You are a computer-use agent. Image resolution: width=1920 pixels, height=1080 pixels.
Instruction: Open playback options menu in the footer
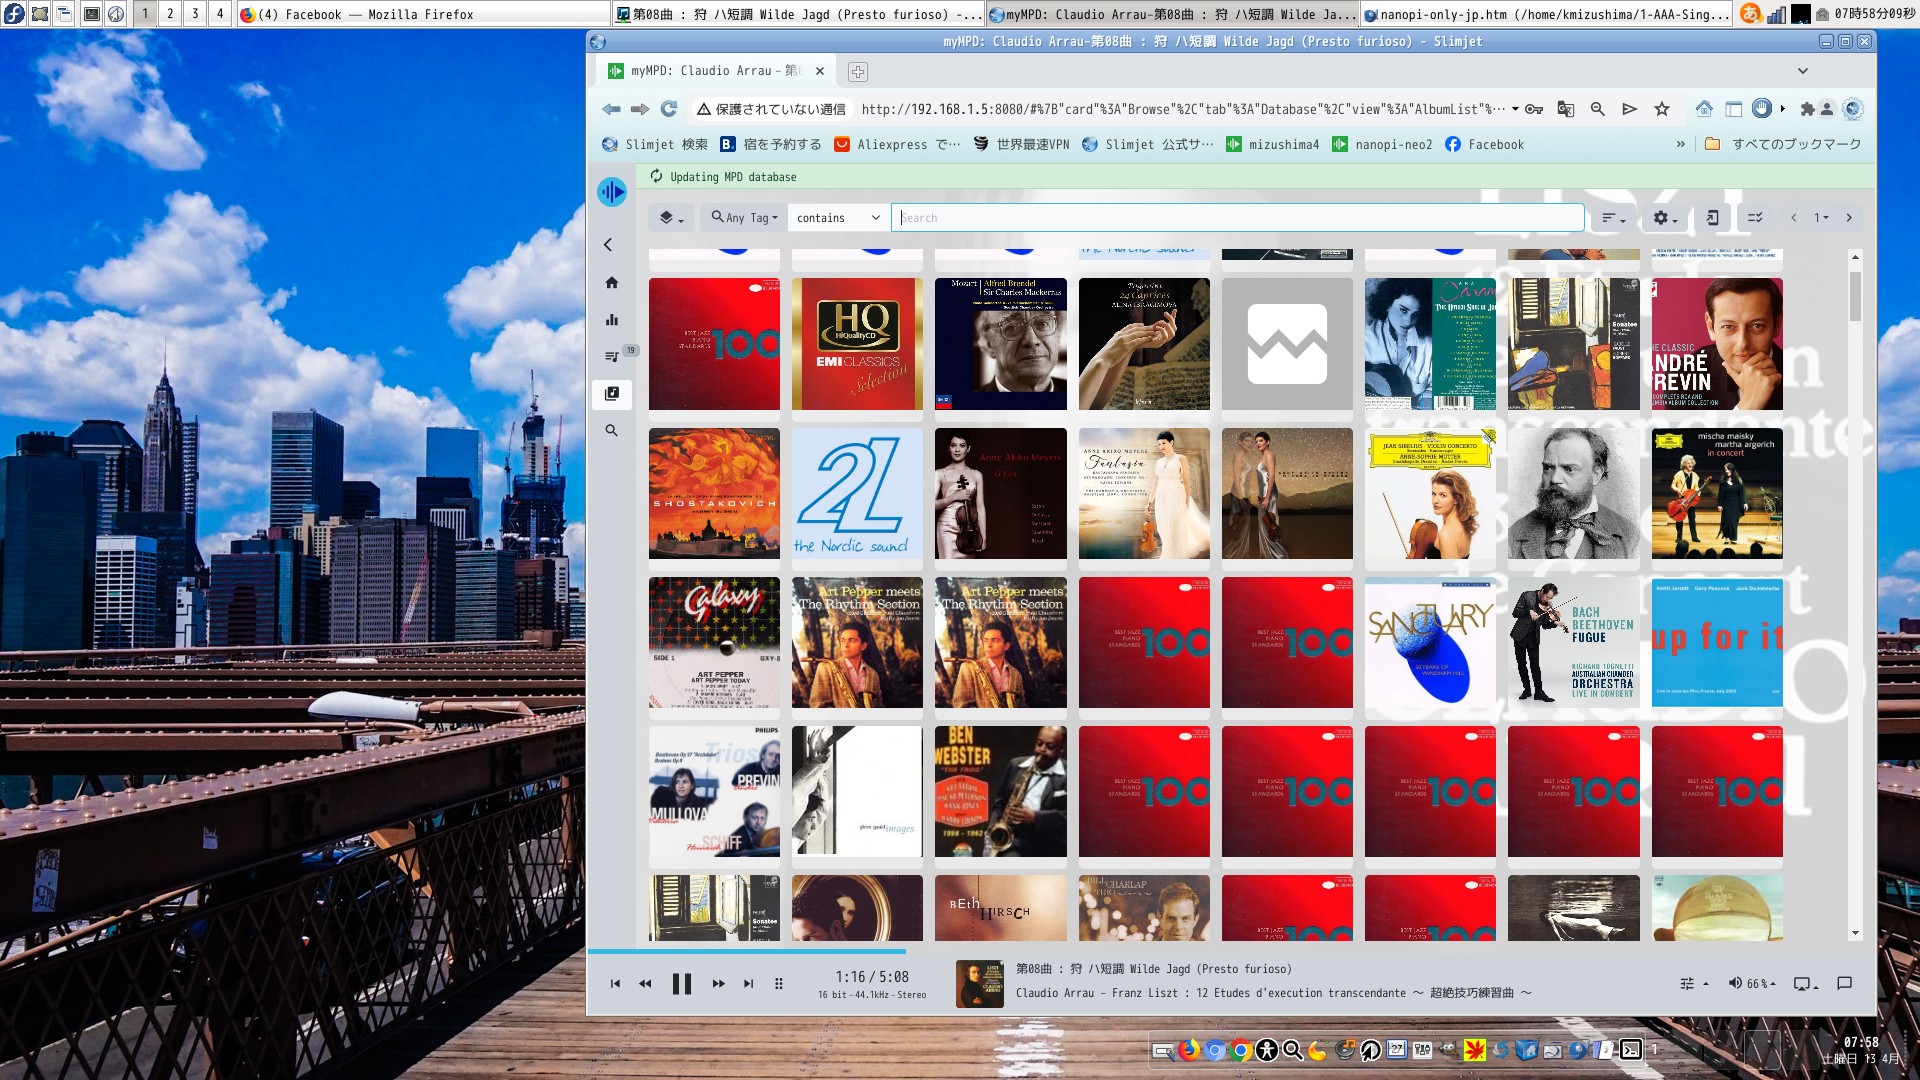click(1692, 984)
